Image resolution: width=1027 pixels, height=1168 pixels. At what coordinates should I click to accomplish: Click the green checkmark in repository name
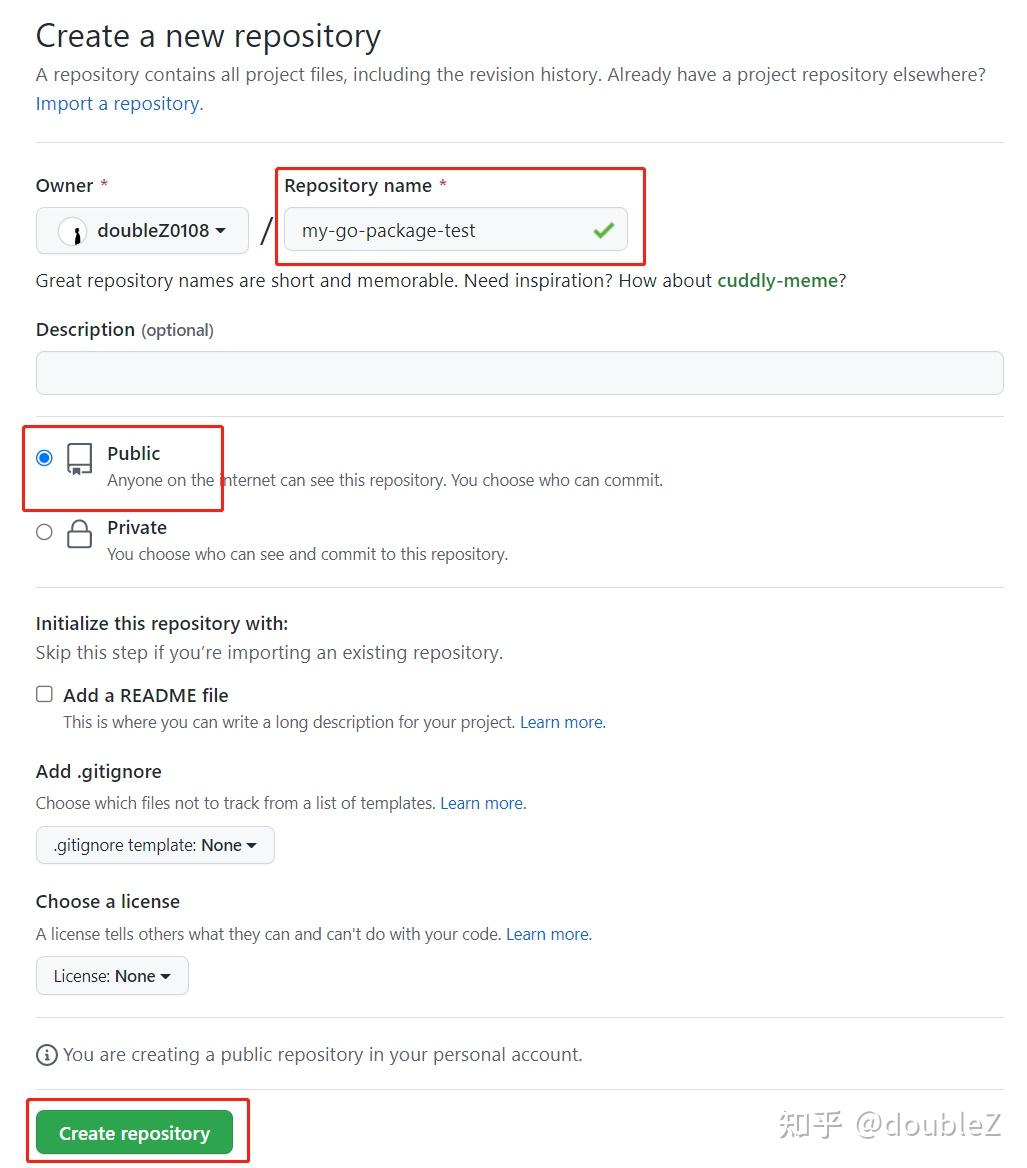(x=603, y=231)
